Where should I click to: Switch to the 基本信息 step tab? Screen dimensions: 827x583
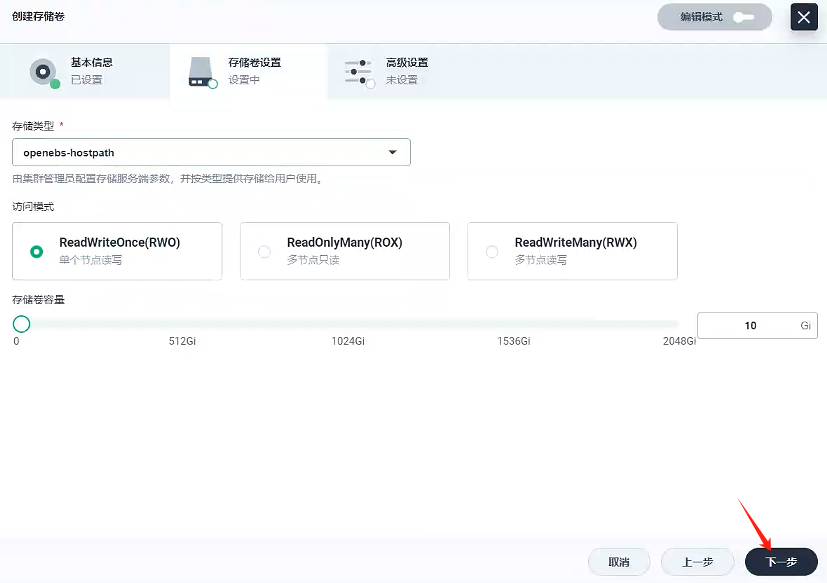click(85, 72)
